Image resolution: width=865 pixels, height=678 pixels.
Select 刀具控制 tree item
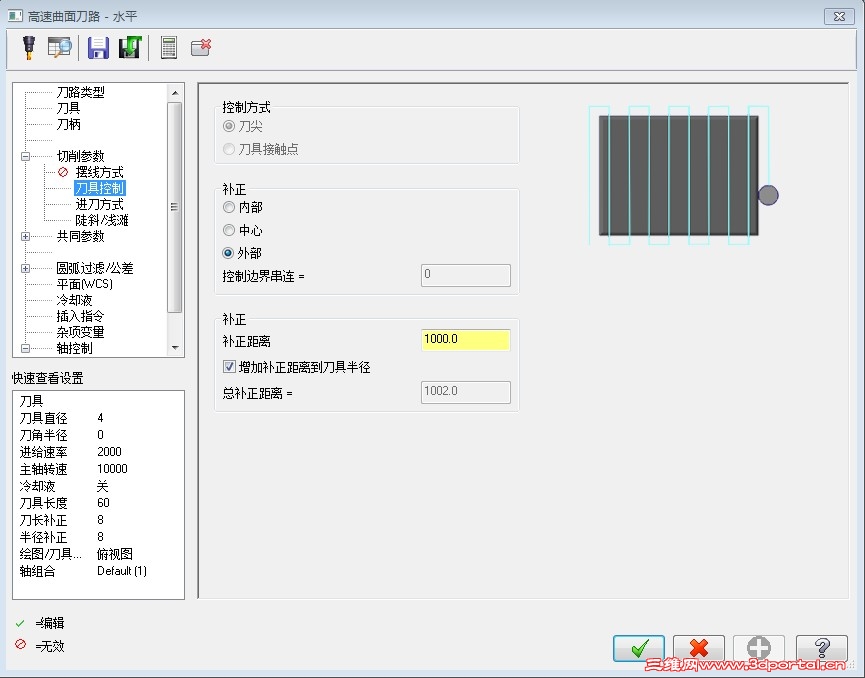tap(100, 188)
